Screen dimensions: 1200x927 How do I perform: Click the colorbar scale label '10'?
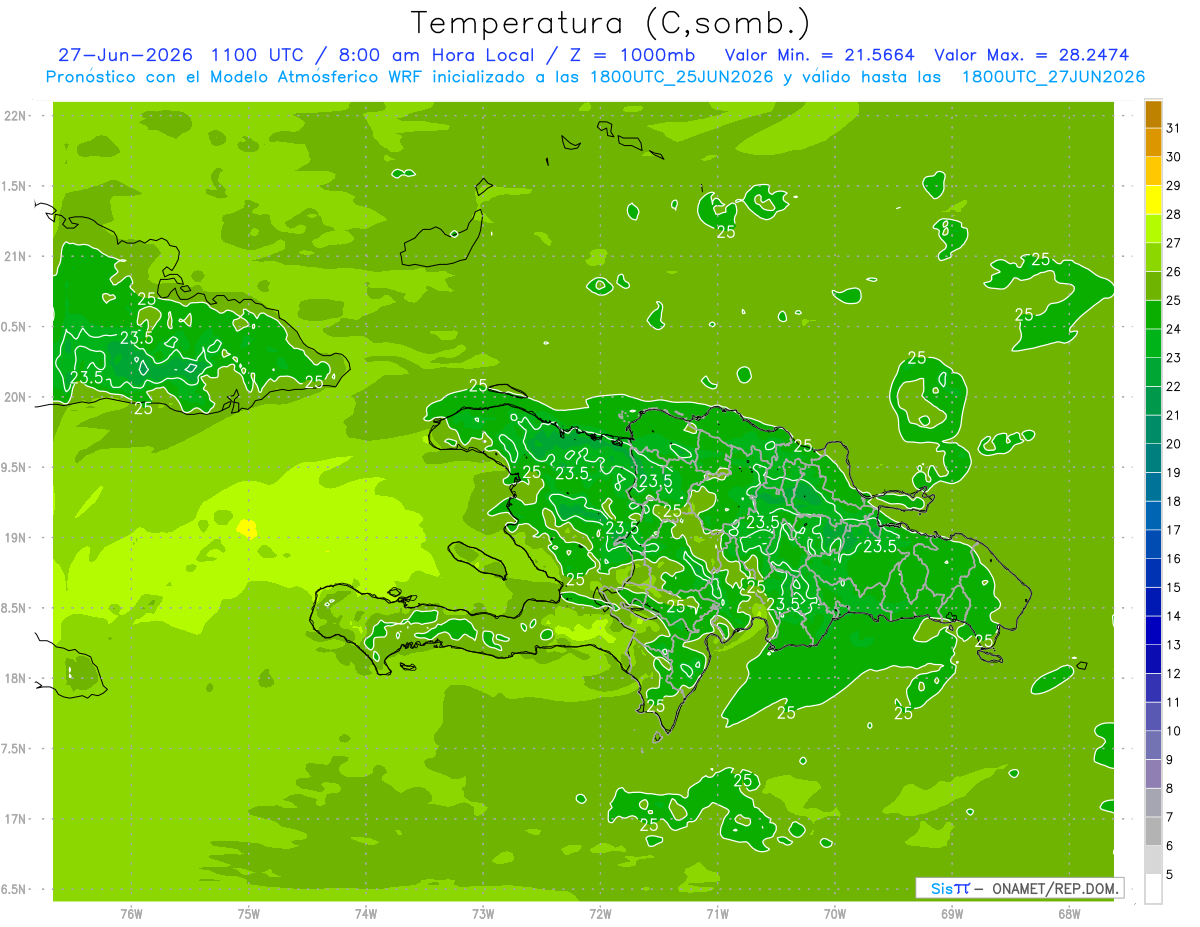click(x=1174, y=732)
